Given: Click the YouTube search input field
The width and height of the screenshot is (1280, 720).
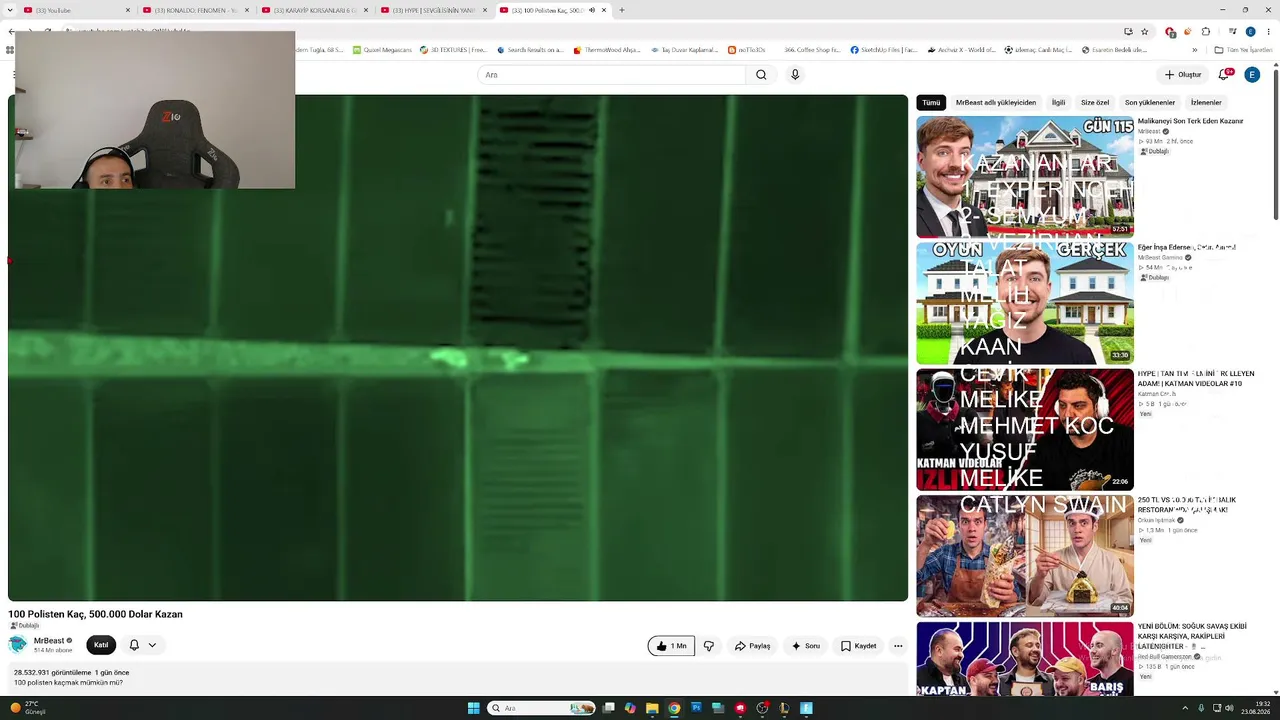Looking at the screenshot, I should (612, 75).
